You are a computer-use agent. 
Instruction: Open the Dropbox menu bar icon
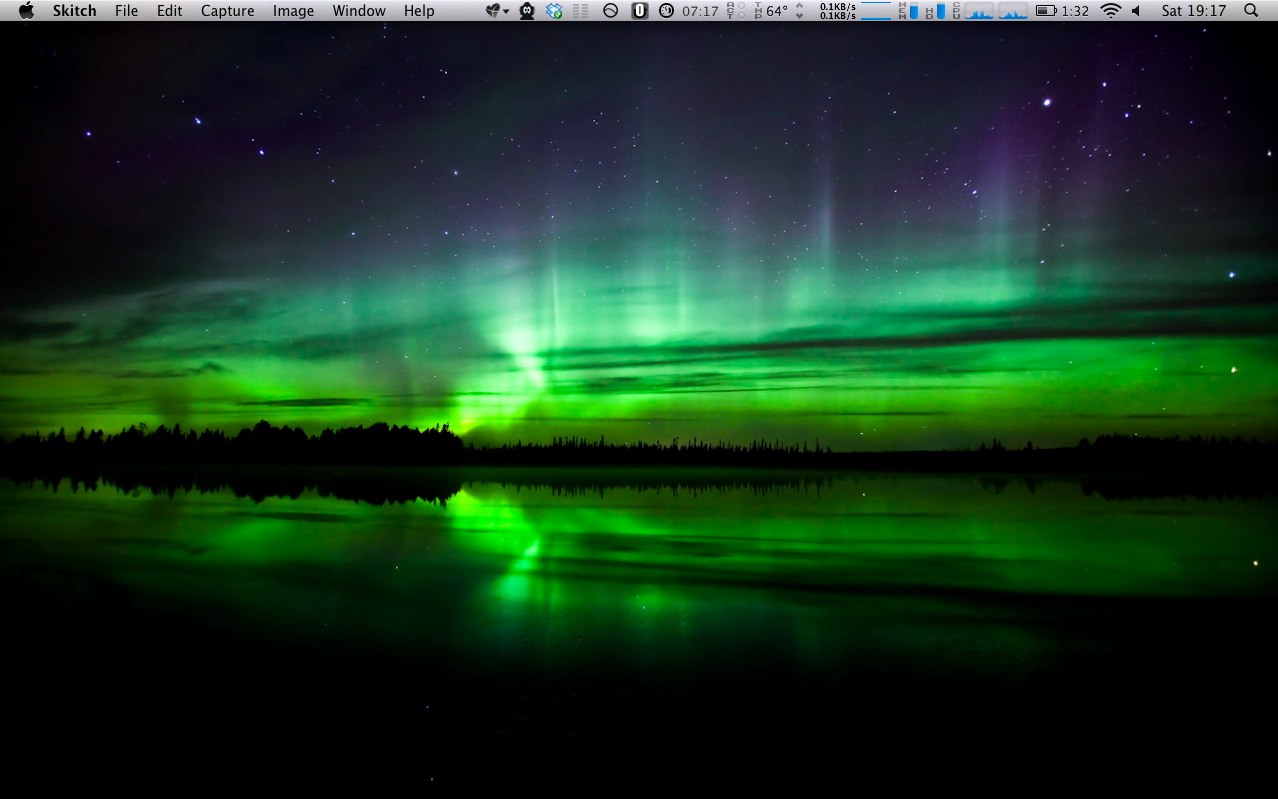554,11
